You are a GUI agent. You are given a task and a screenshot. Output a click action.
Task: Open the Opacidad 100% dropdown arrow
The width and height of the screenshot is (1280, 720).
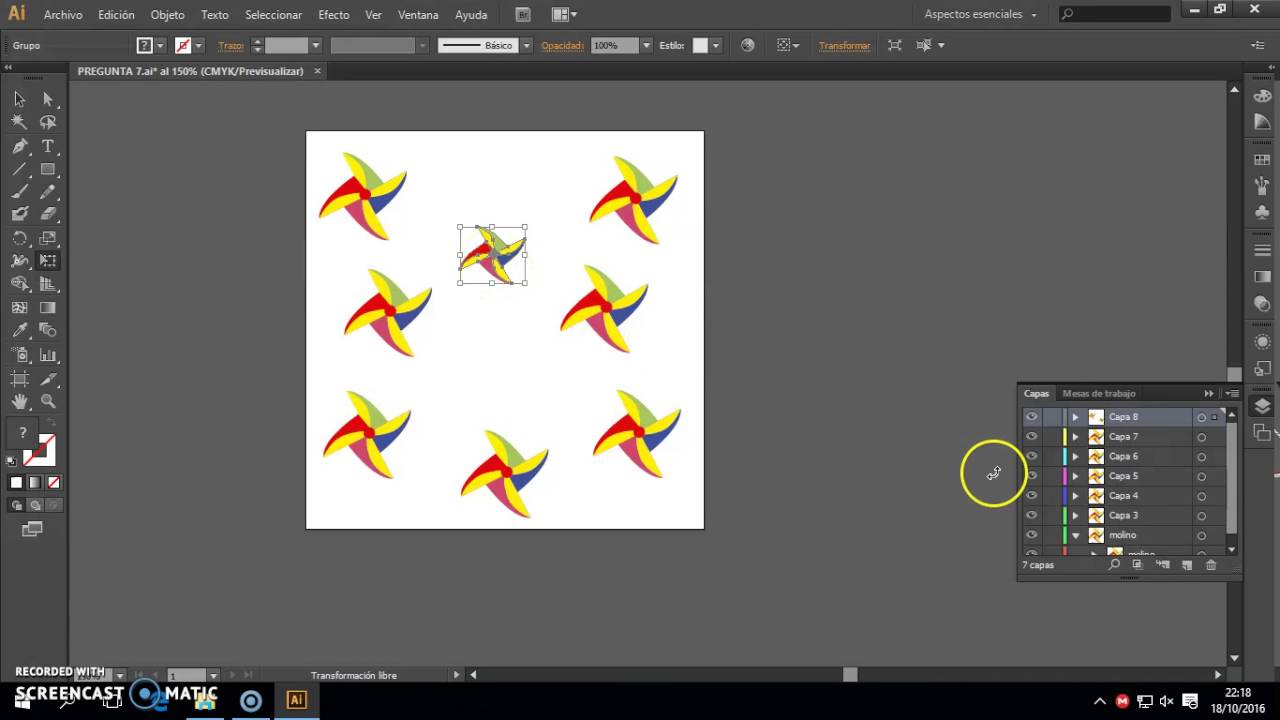click(x=646, y=46)
